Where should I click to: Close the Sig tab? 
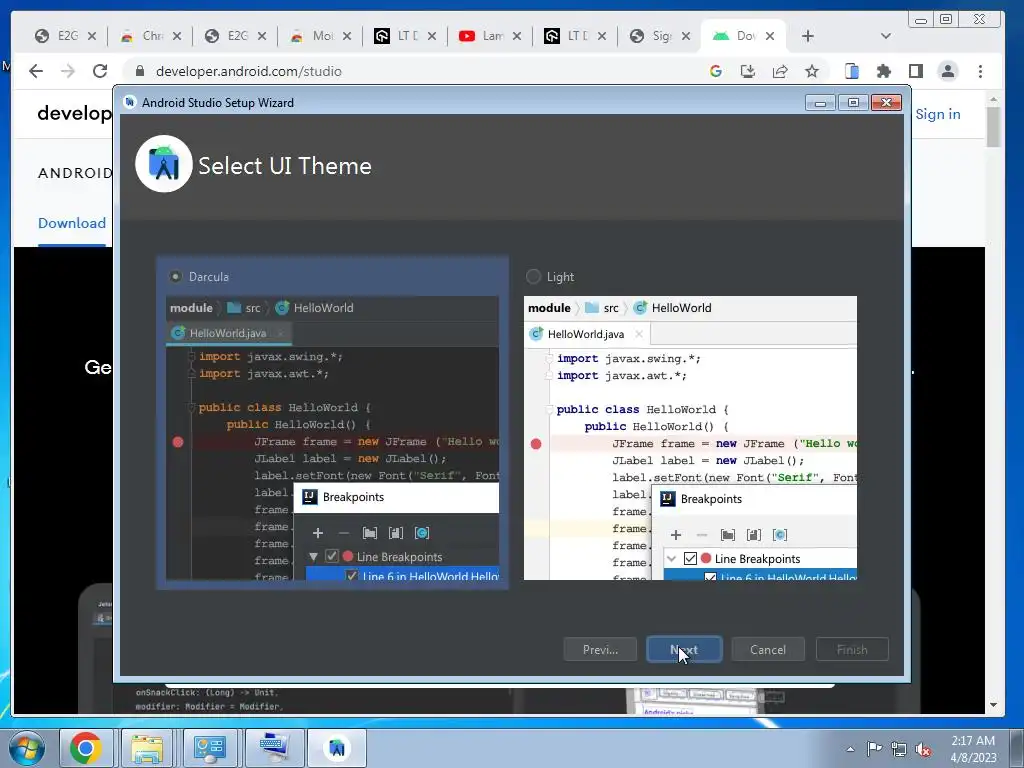[686, 36]
